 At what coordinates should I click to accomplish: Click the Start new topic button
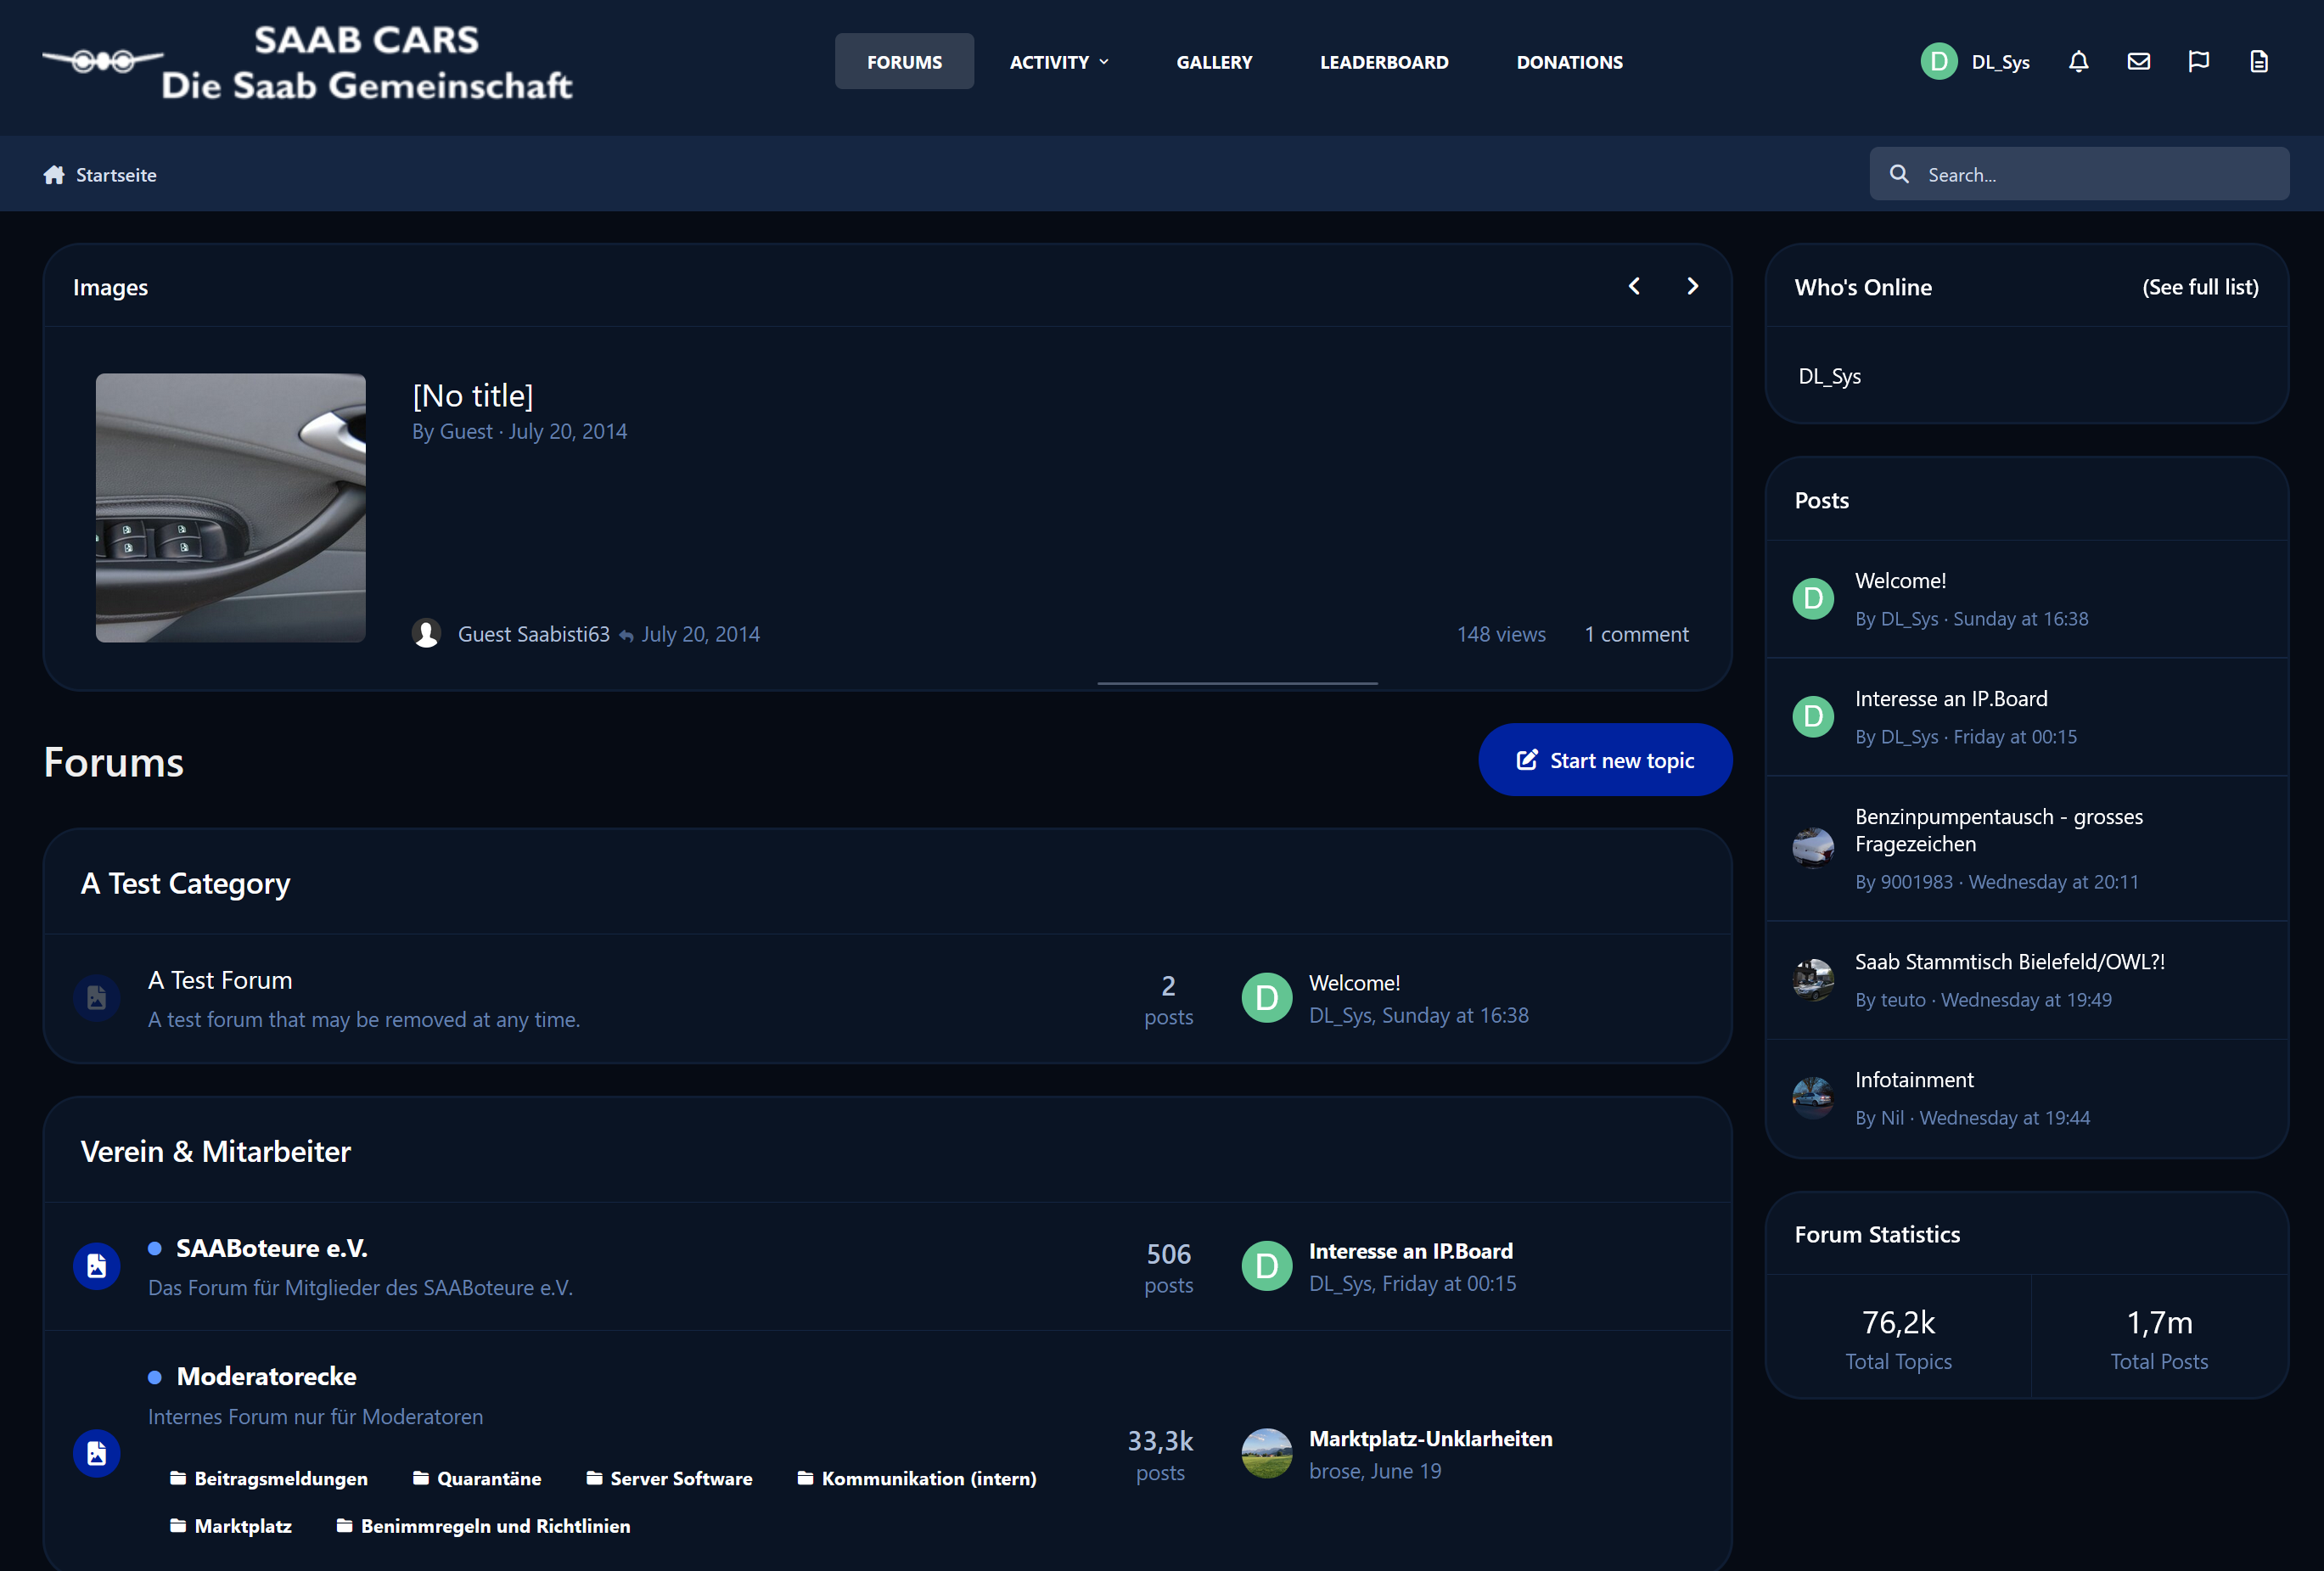[x=1605, y=760]
